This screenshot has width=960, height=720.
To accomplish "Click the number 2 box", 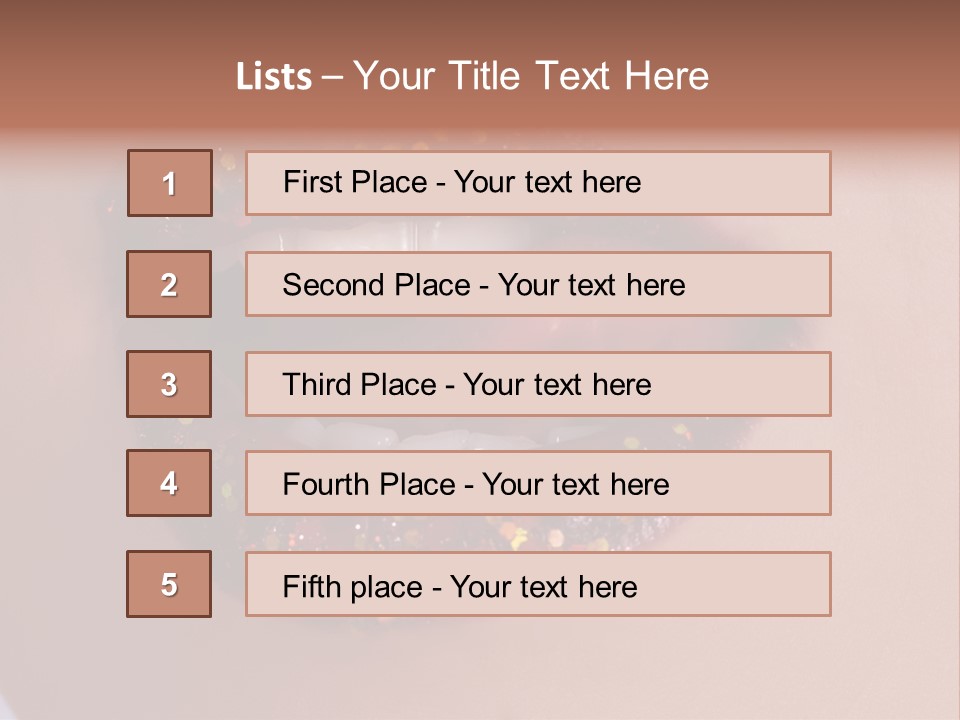I will click(x=169, y=284).
